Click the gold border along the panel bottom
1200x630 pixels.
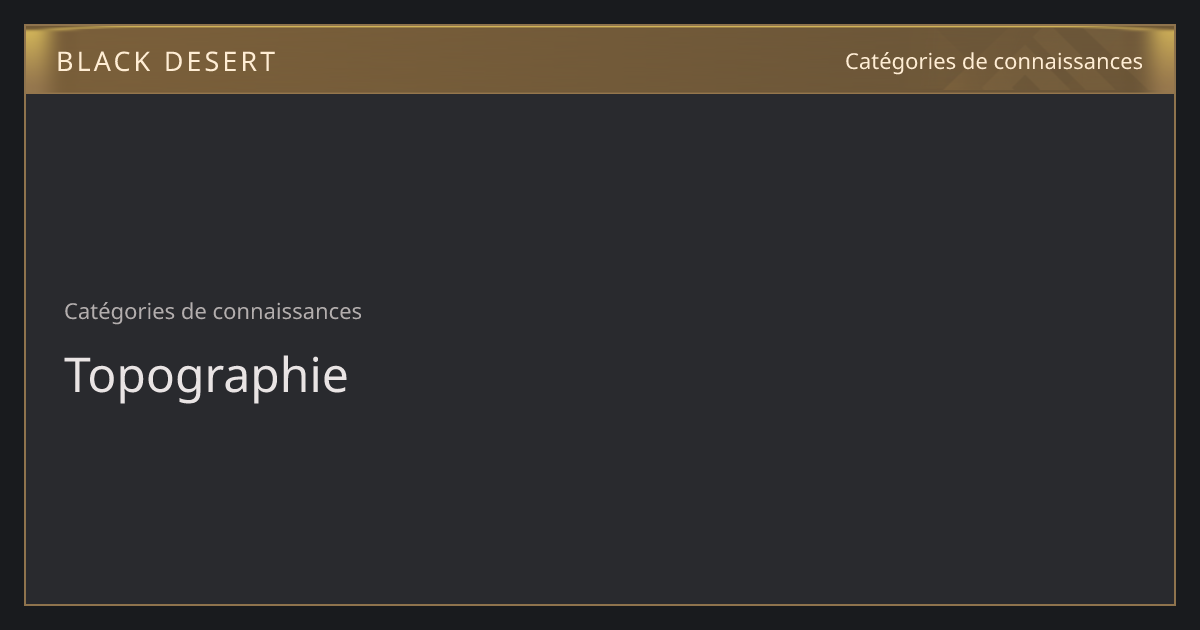(600, 604)
